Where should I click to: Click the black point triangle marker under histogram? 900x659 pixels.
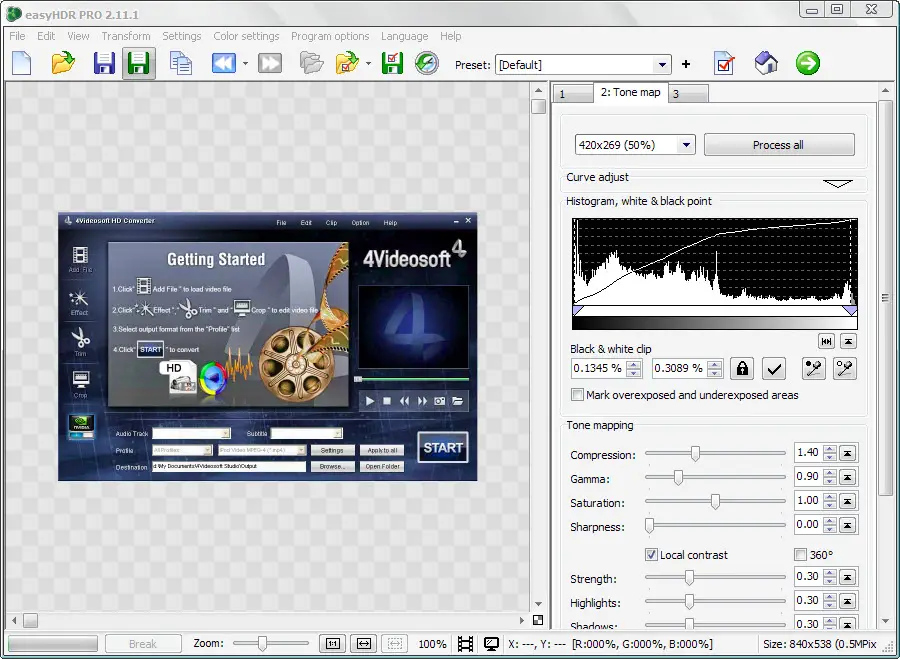[x=578, y=311]
